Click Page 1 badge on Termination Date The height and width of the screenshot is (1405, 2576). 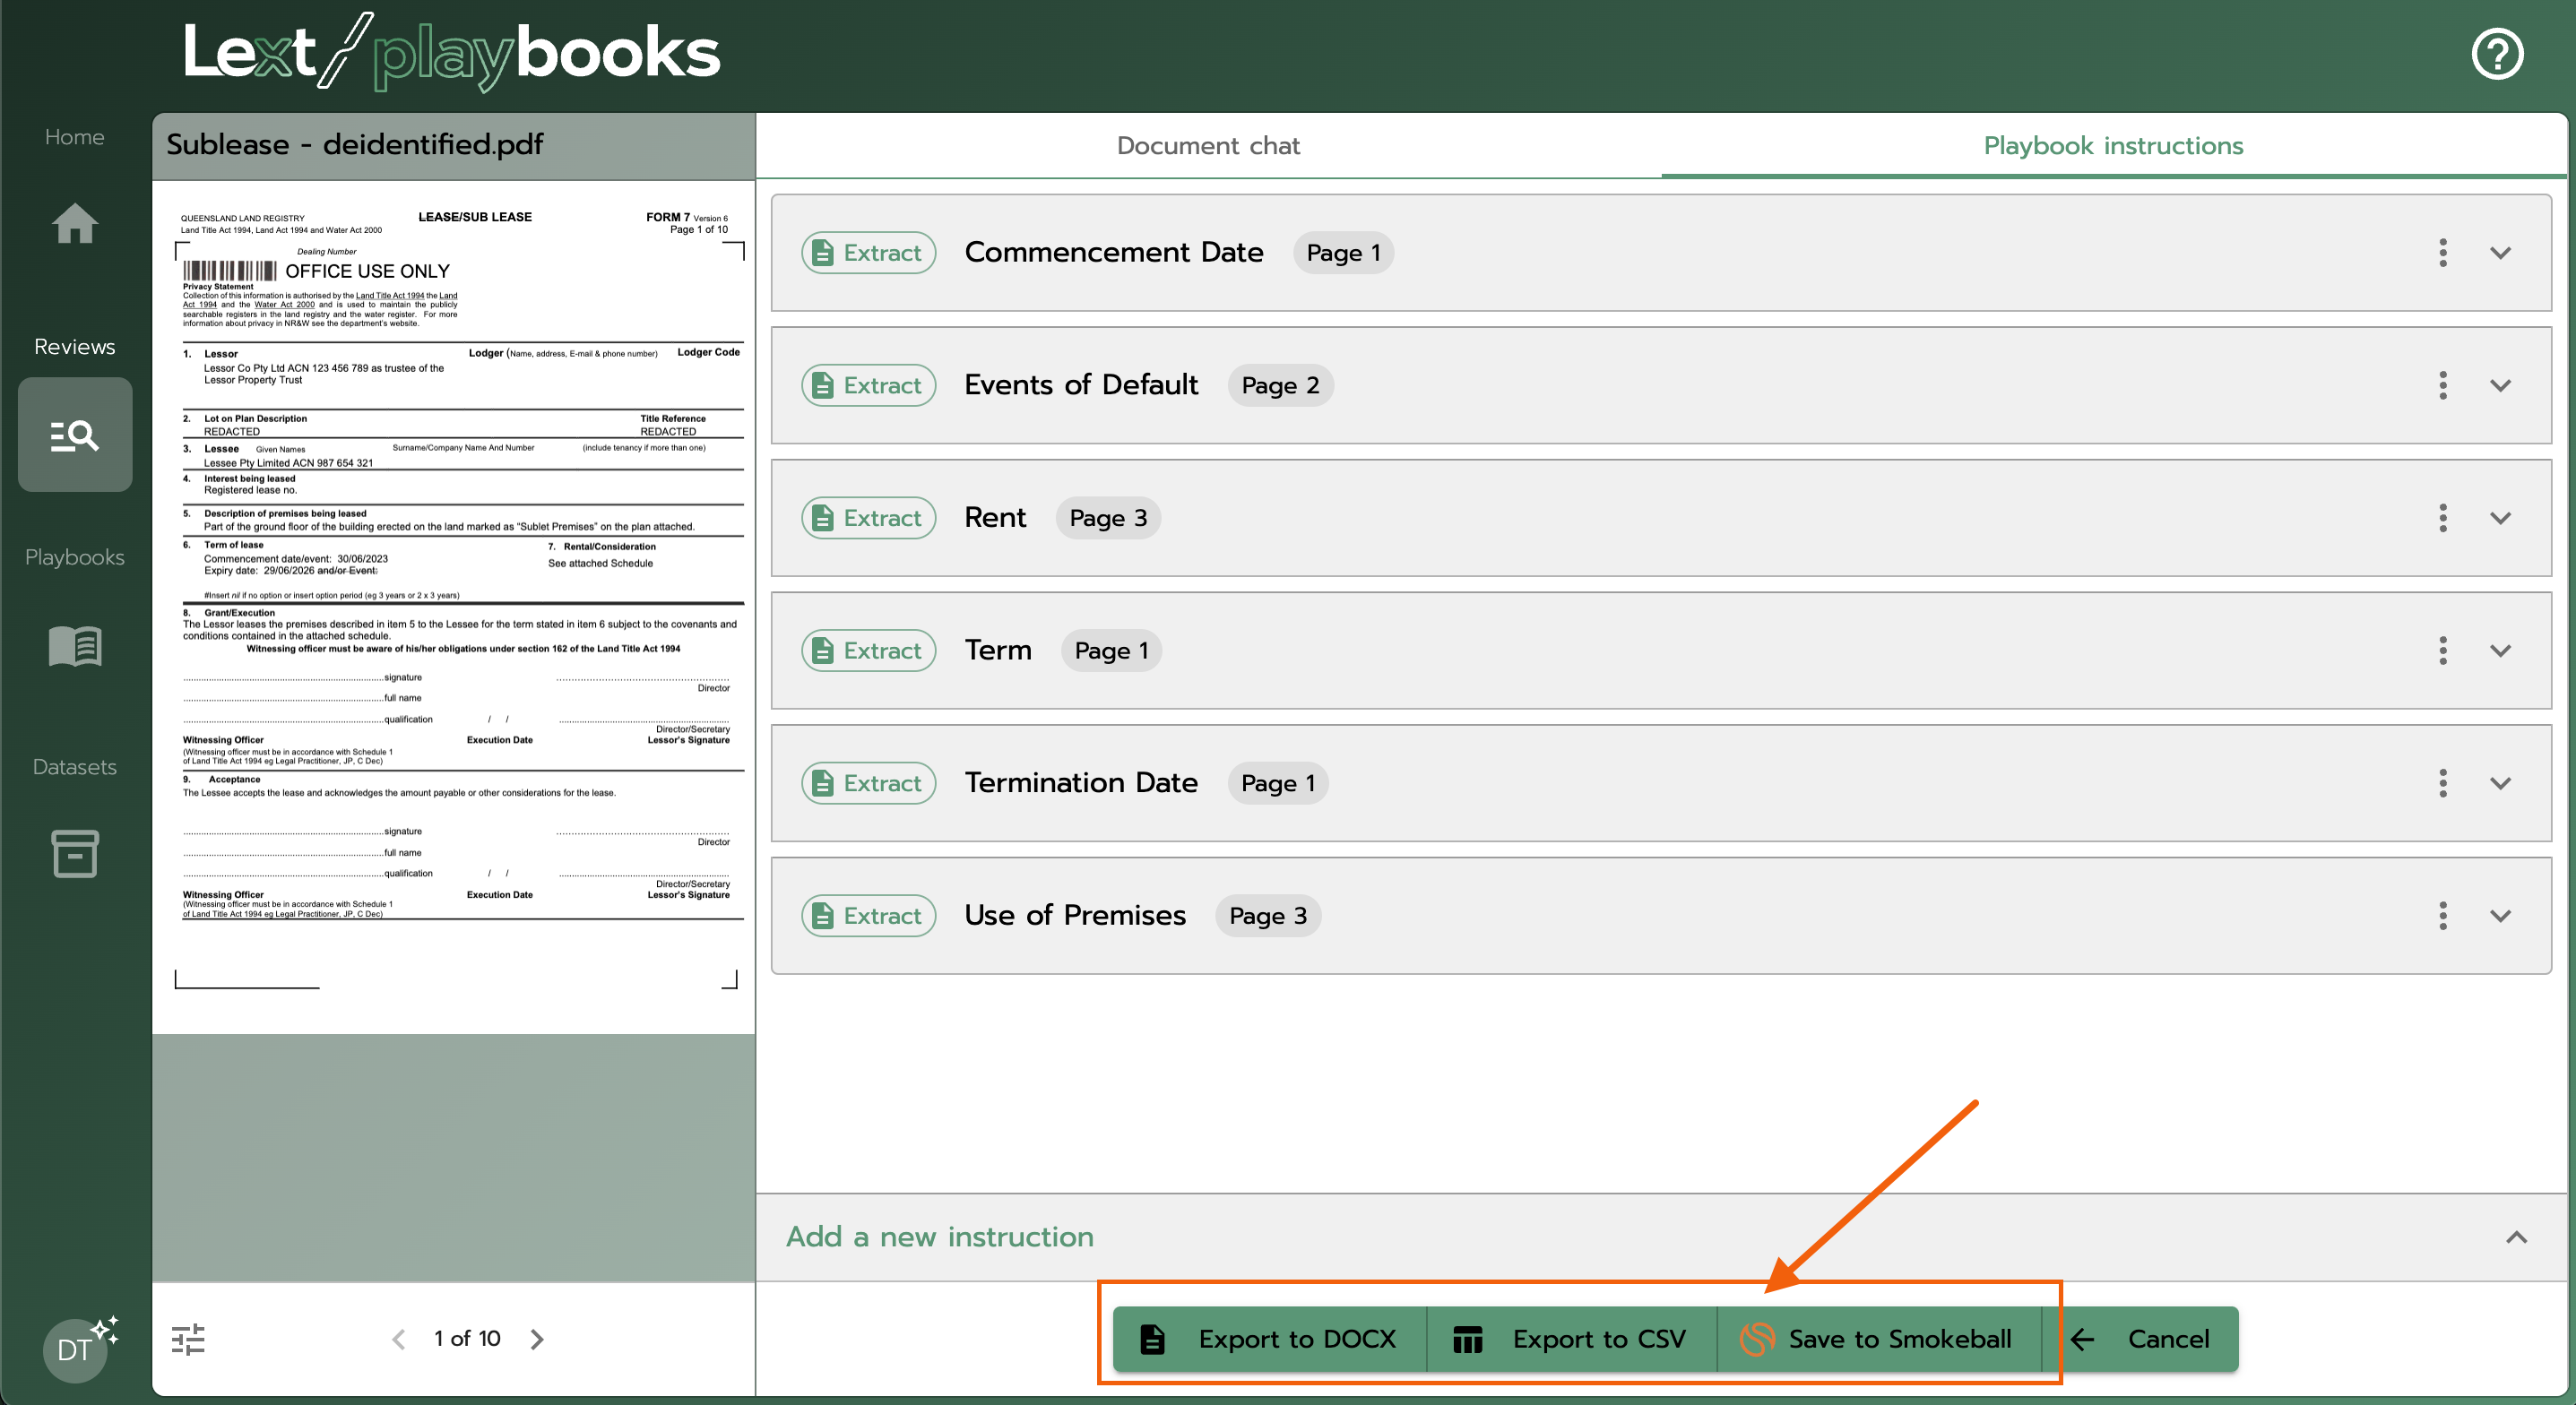click(x=1278, y=783)
